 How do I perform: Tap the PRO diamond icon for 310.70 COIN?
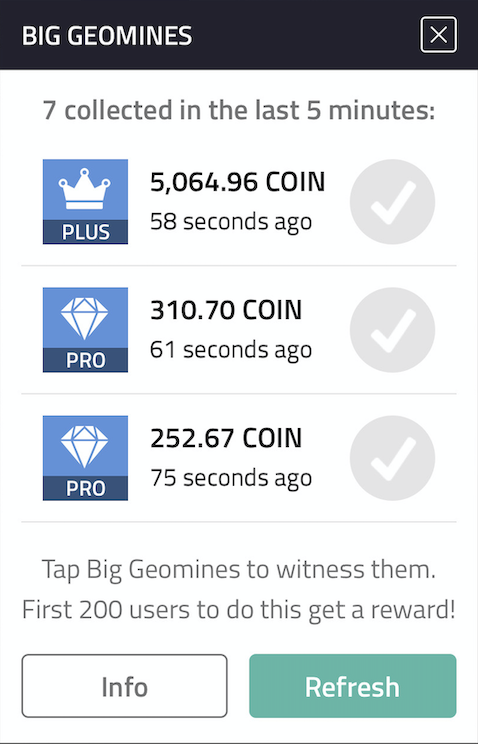coord(85,330)
